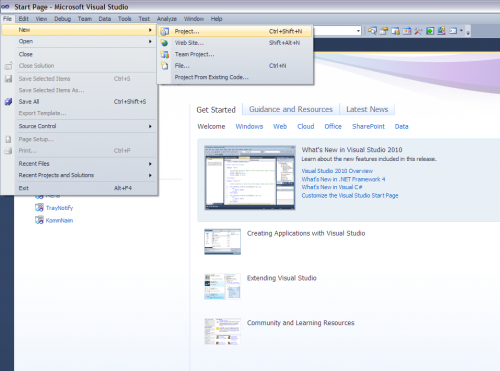Click the New Project menu icon
The height and width of the screenshot is (371, 500).
[x=165, y=32]
